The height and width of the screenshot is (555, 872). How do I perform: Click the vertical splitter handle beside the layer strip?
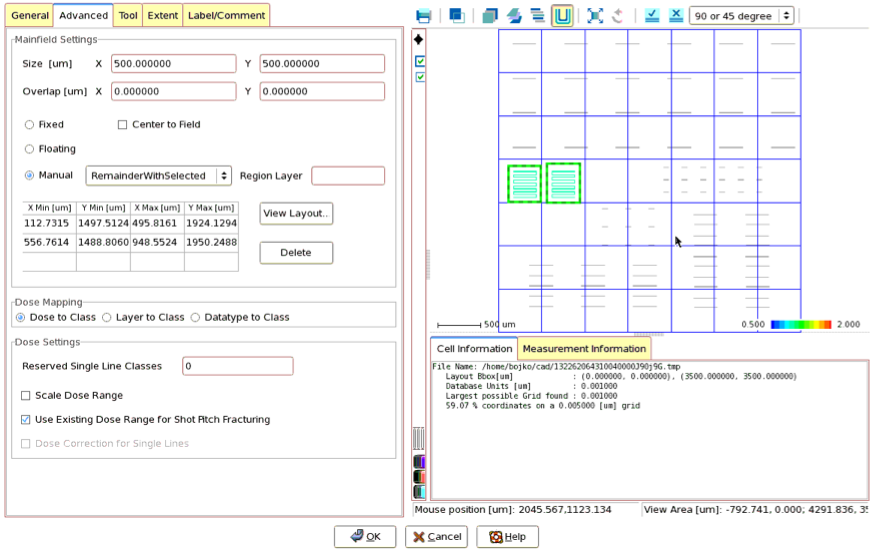pyautogui.click(x=428, y=264)
